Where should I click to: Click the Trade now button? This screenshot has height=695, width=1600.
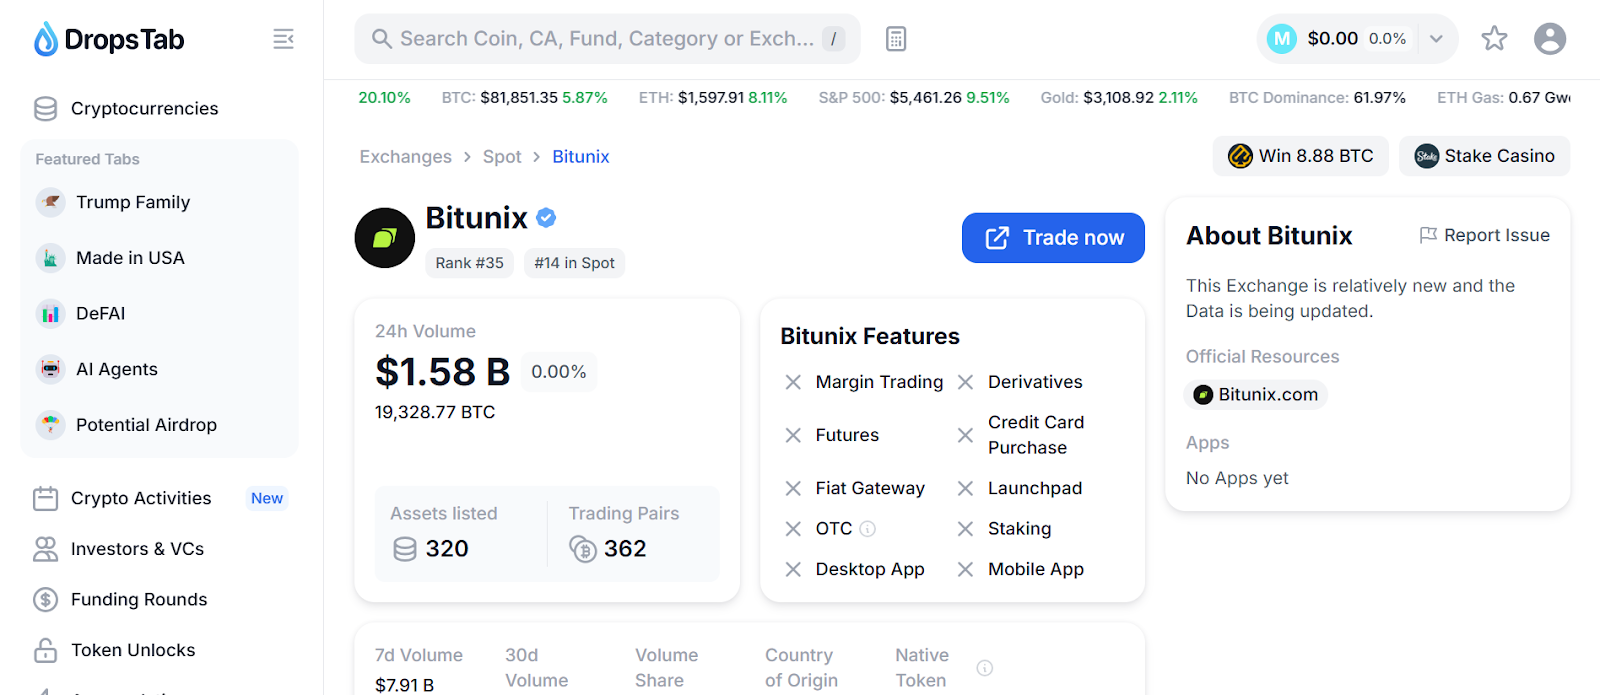1053,238
